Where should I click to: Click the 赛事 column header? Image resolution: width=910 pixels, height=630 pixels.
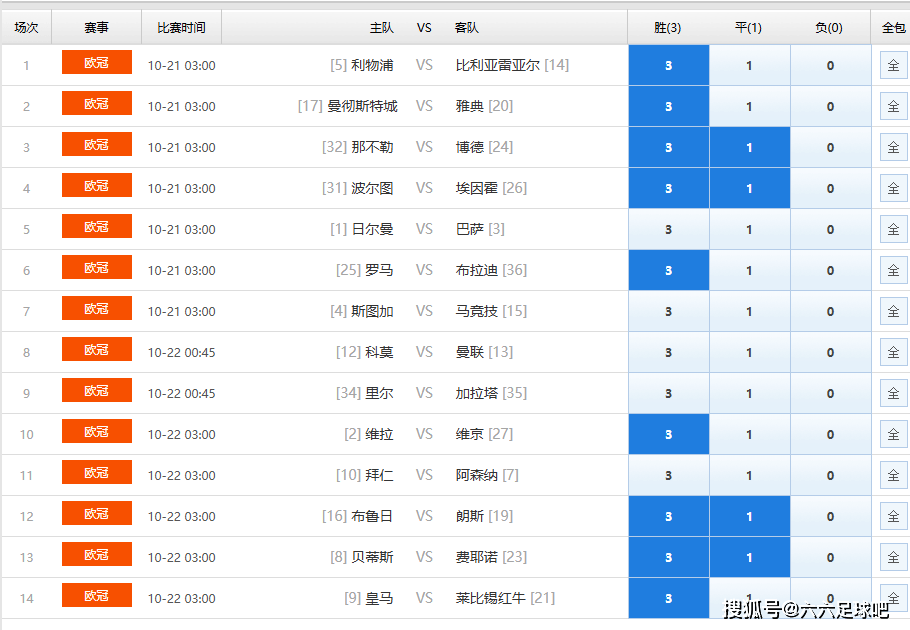point(96,27)
